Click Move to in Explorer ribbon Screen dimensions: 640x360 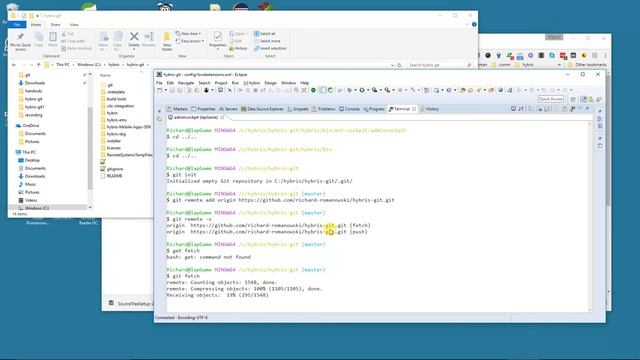[x=104, y=42]
